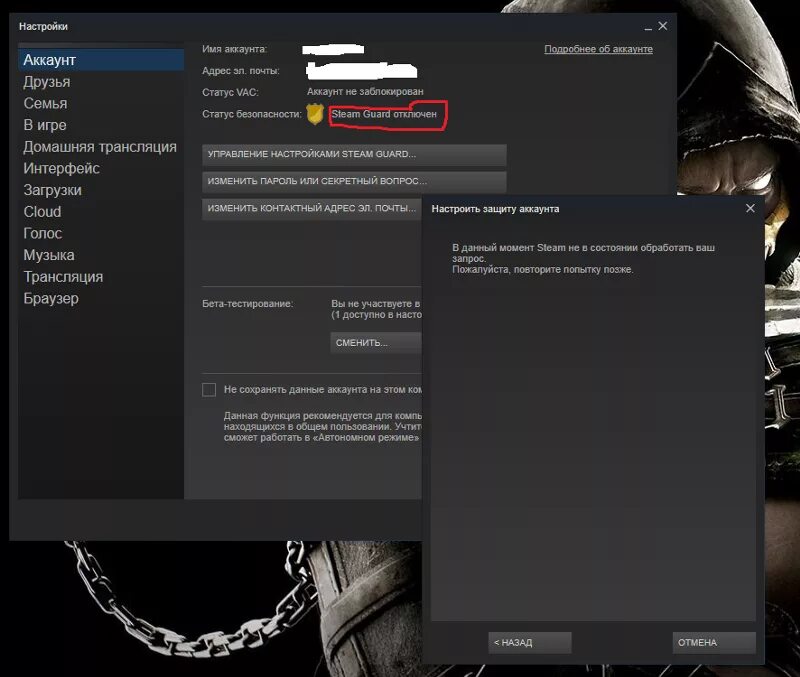Select the Аккаунт settings tab
The width and height of the screenshot is (800, 677).
point(101,60)
